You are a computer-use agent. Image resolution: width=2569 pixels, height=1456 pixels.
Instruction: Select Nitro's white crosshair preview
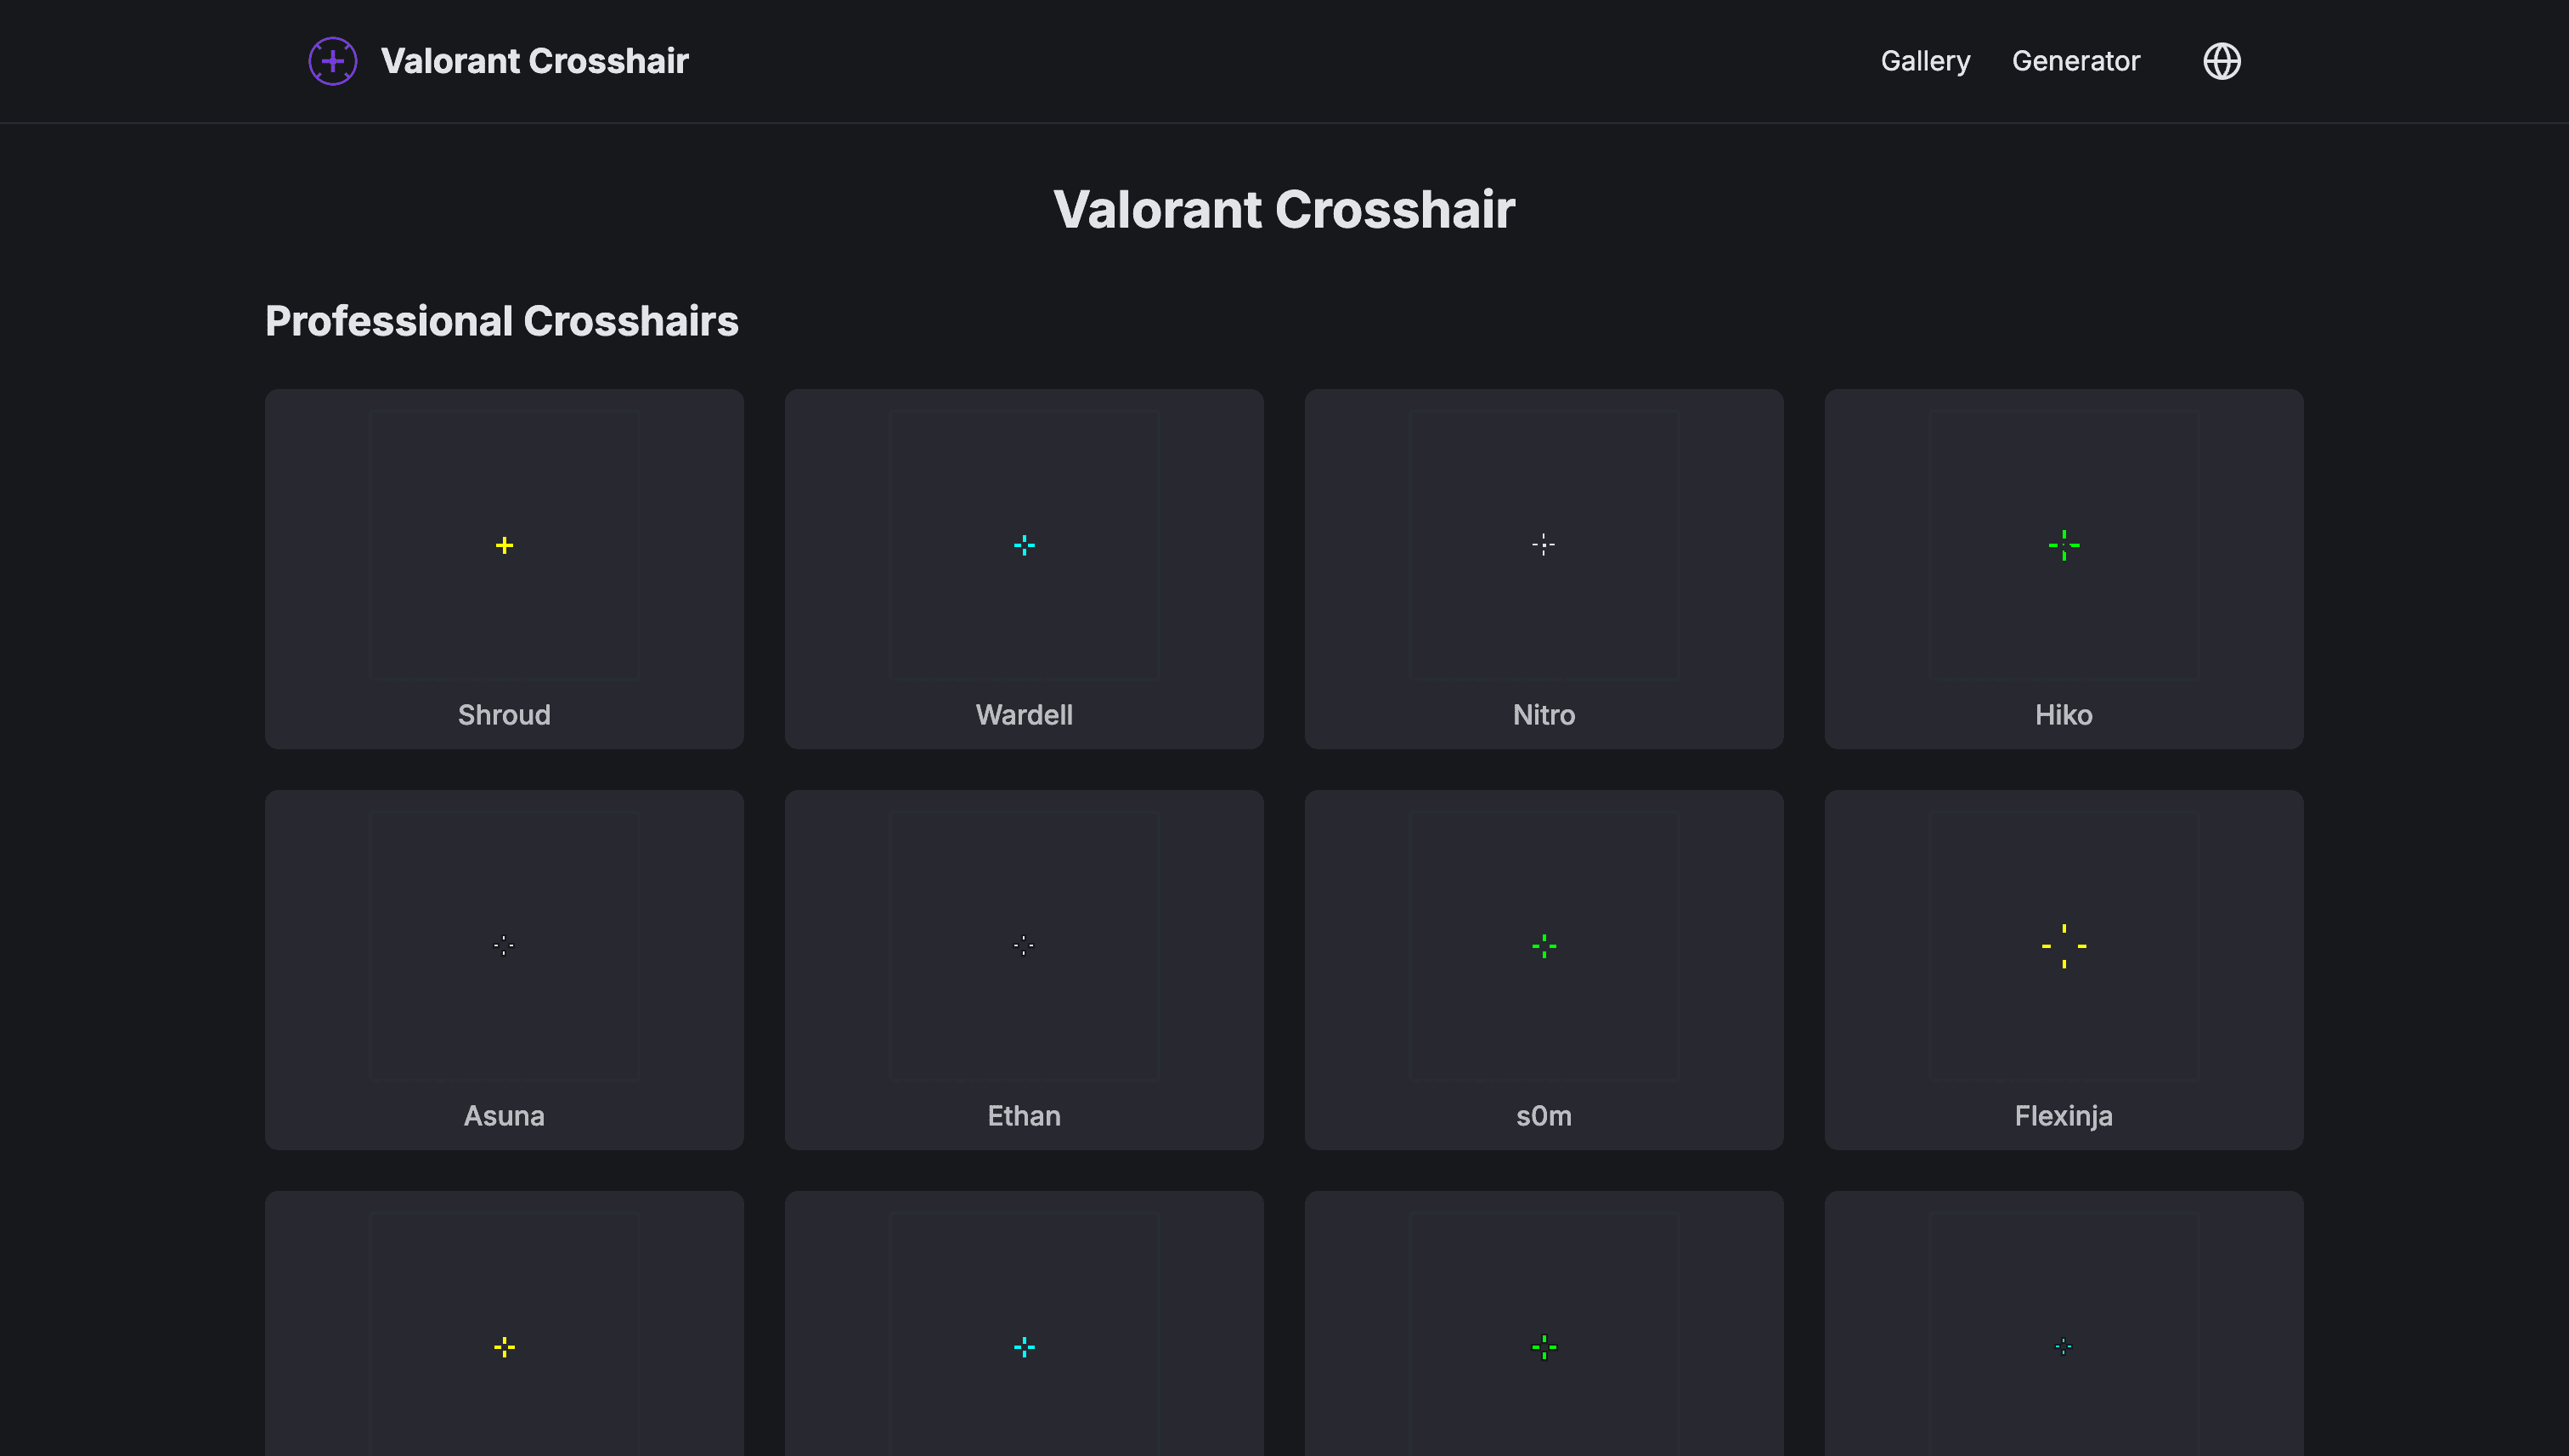(x=1544, y=545)
